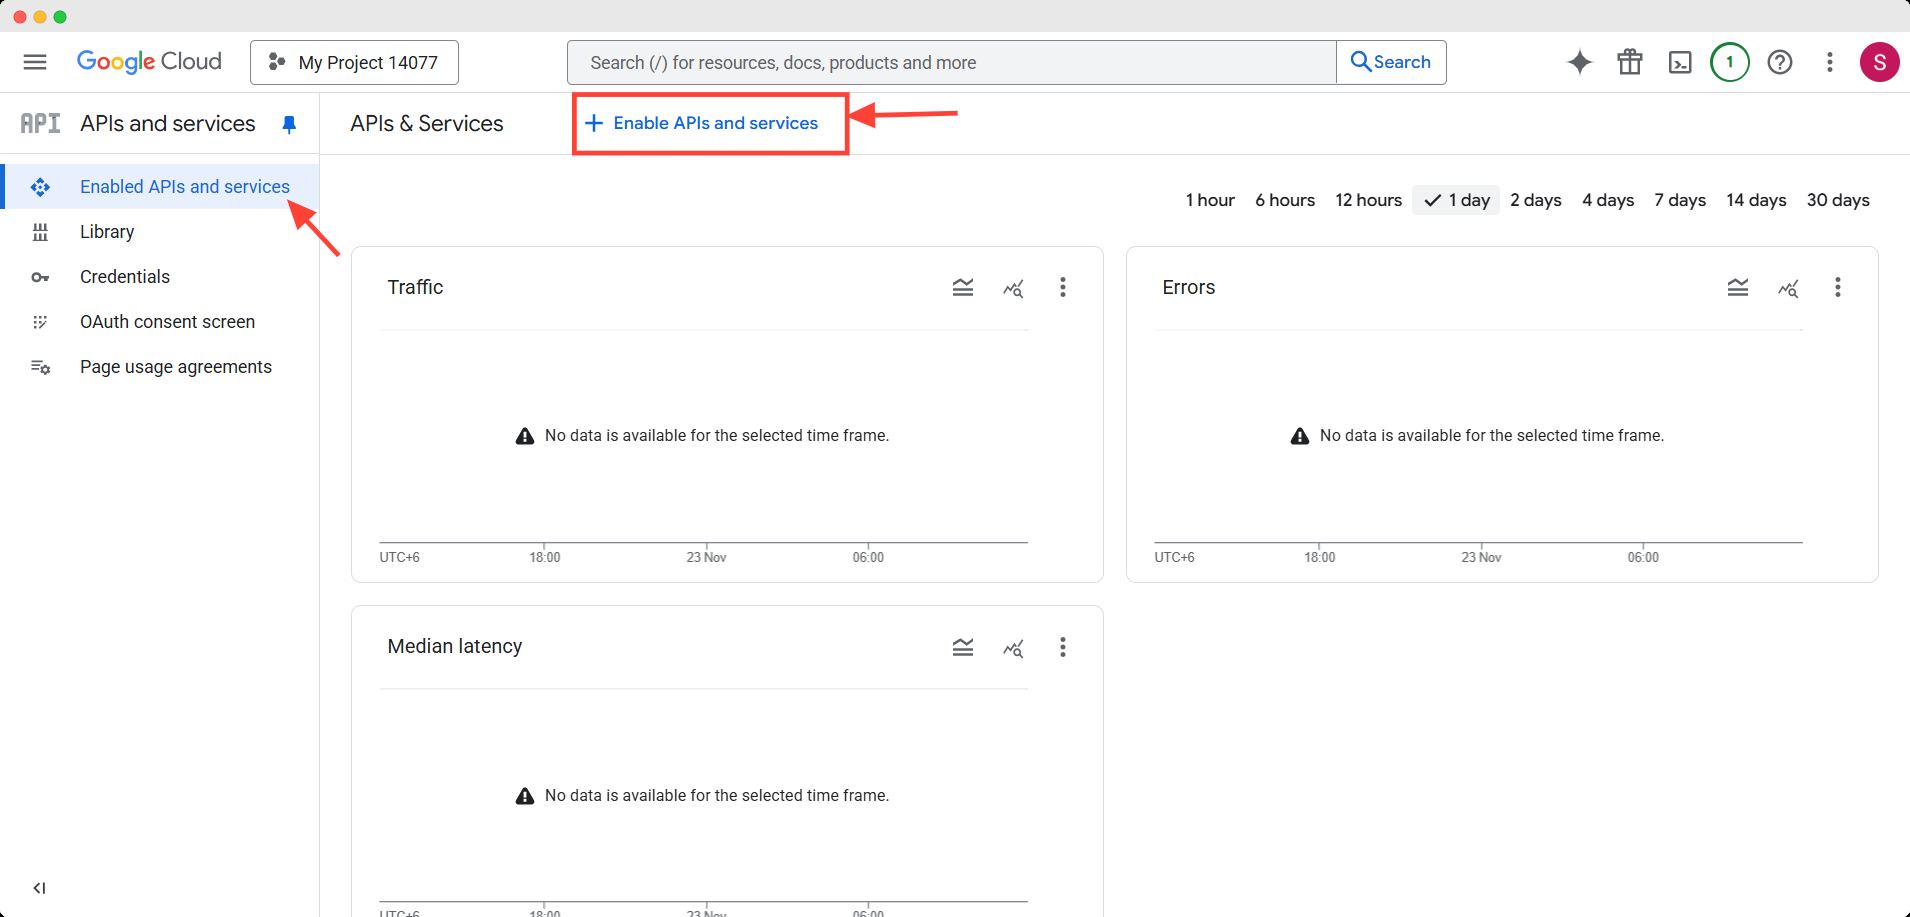Open notifications showing one alert
The width and height of the screenshot is (1910, 917).
pos(1729,61)
